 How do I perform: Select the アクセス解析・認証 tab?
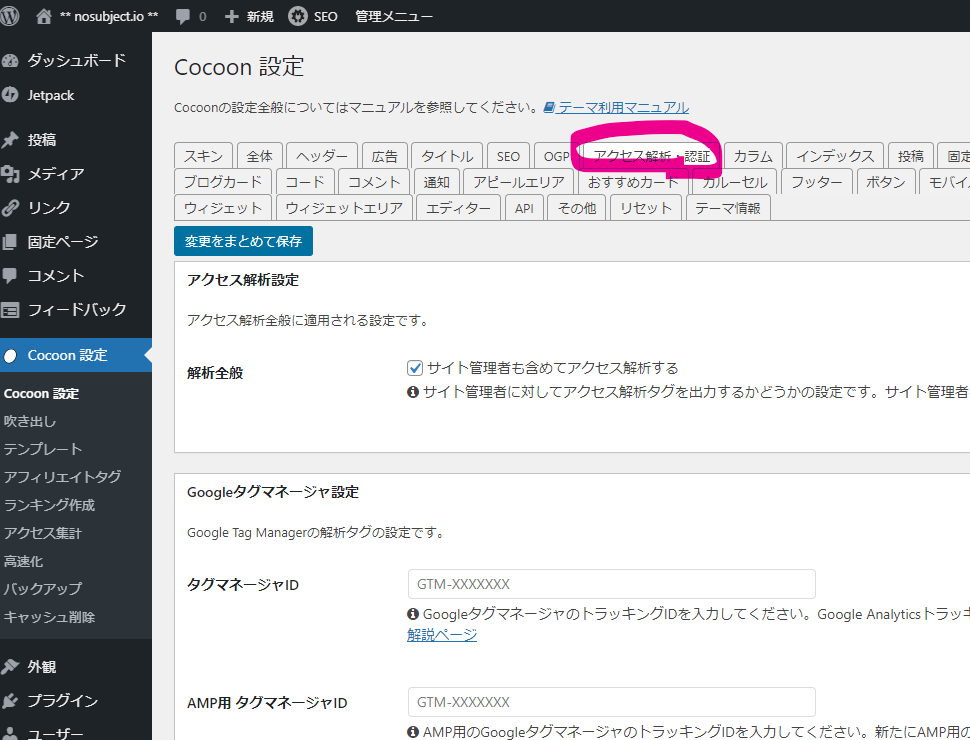[x=651, y=155]
